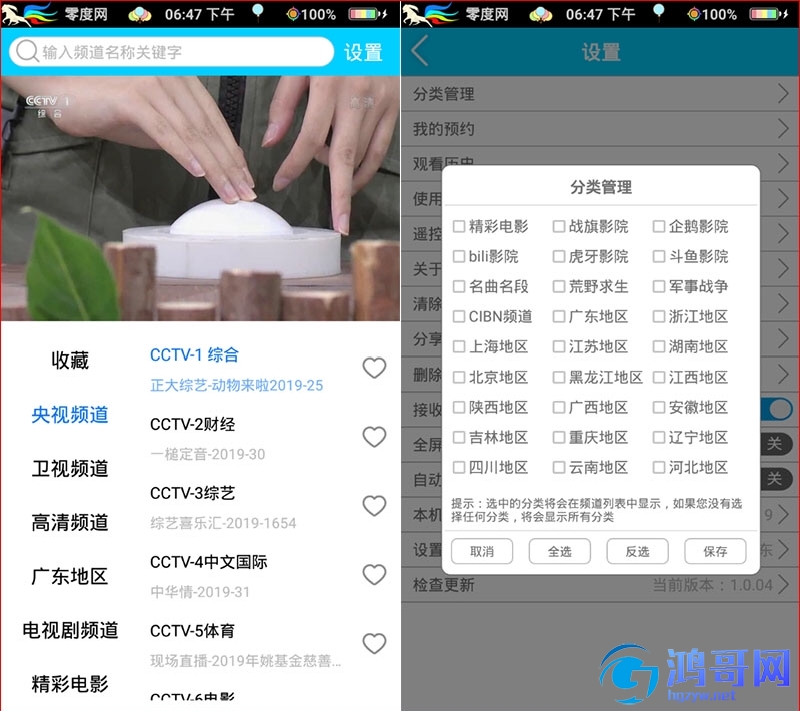Check the 浙江地区 checkbox
This screenshot has height=711, width=800.
point(659,316)
